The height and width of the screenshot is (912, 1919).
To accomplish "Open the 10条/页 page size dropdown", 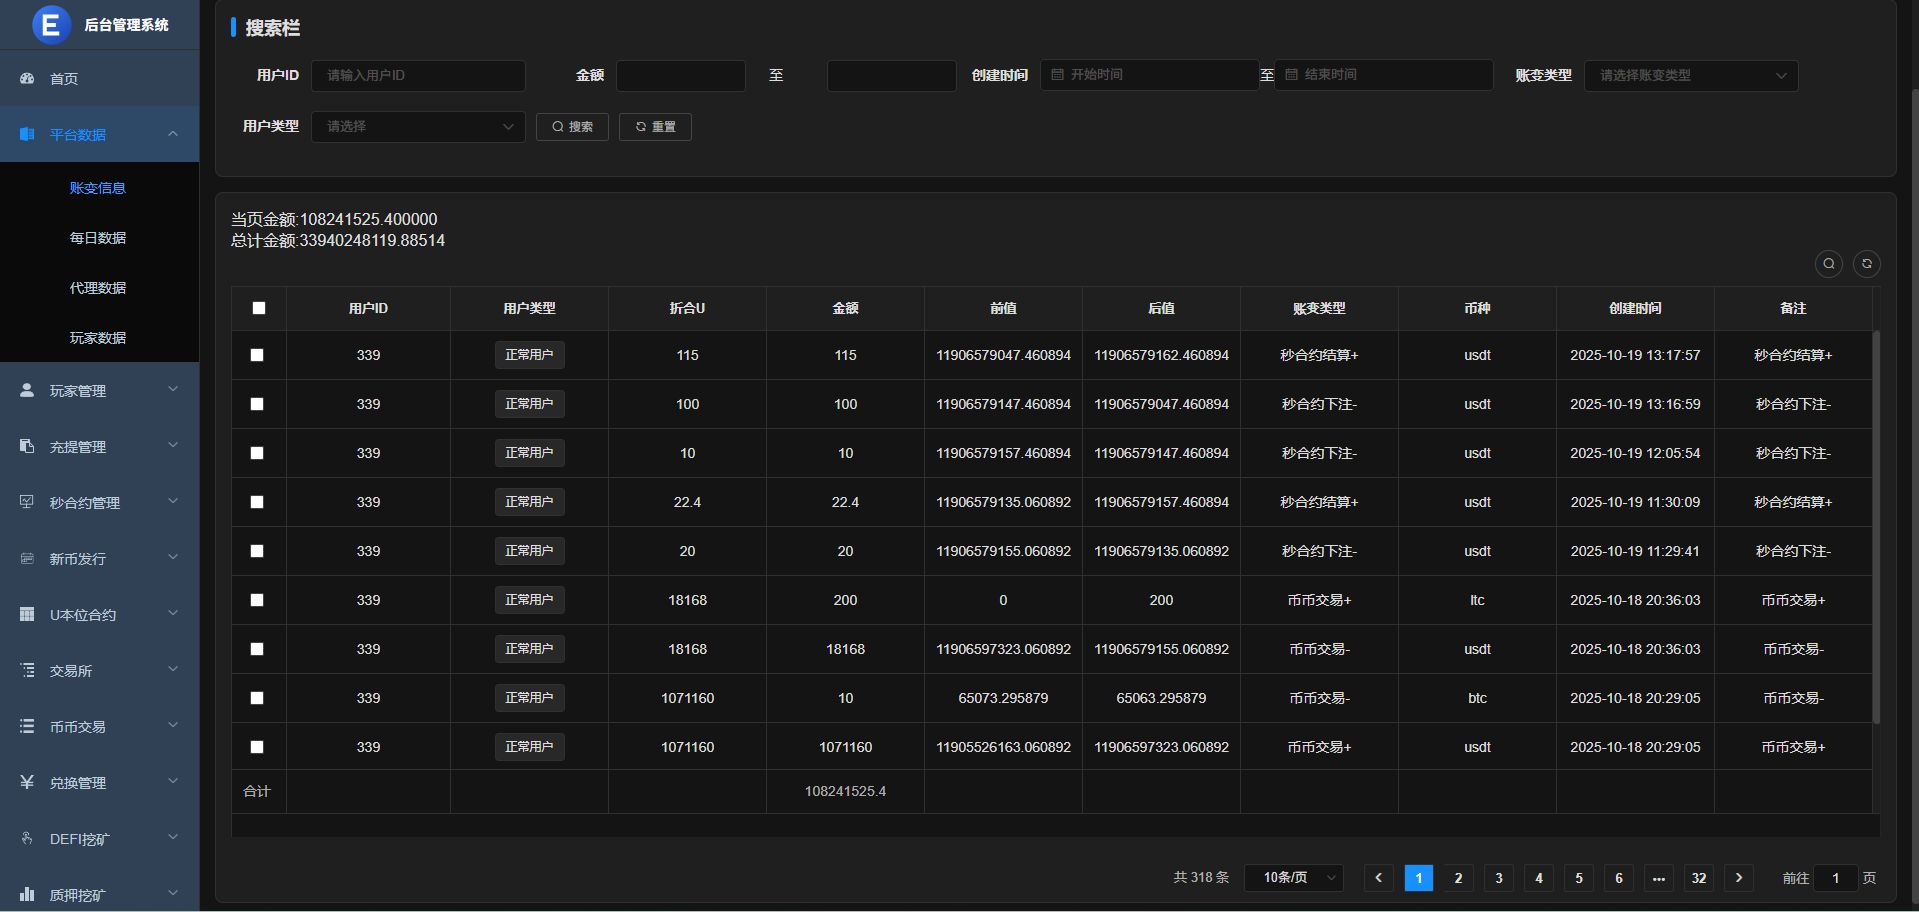I will tap(1293, 878).
